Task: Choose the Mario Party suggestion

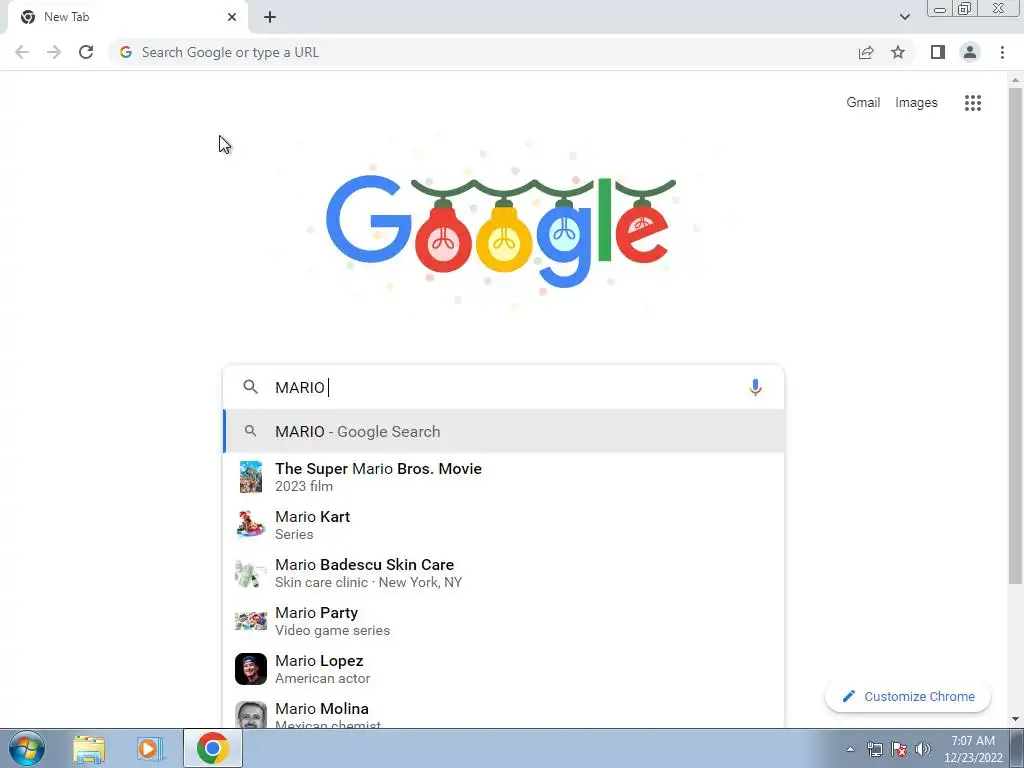Action: 504,621
